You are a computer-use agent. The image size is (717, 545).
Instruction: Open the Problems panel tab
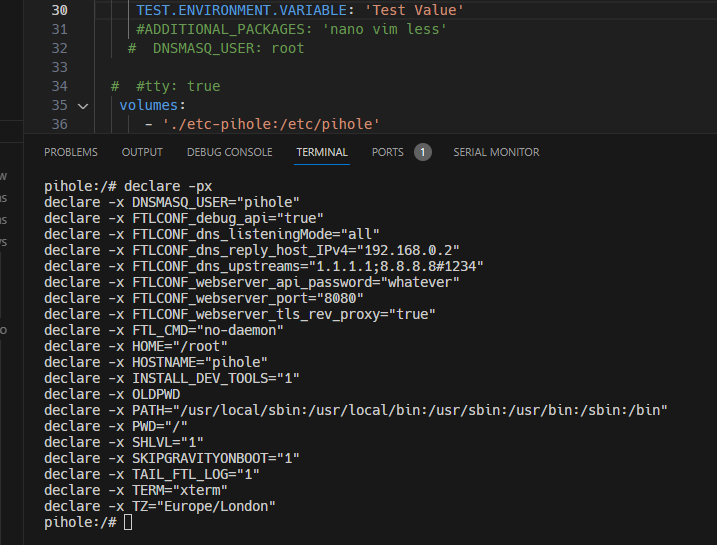coord(71,152)
